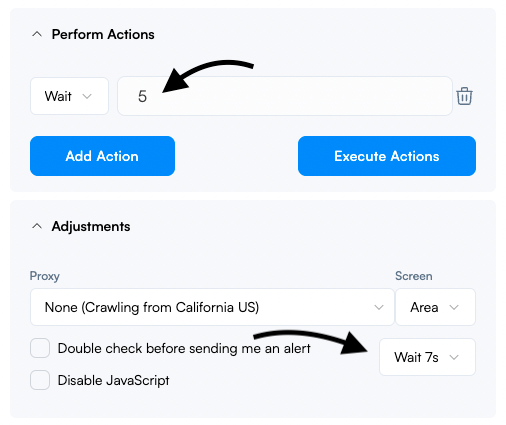Screen dimensions: 506x425
Task: Open the Wait 7s delay dropdown
Action: pyautogui.click(x=427, y=357)
